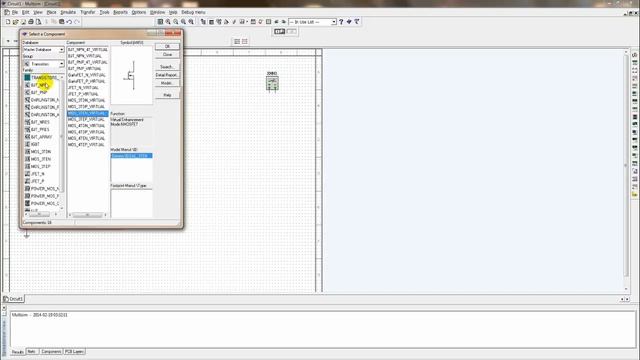This screenshot has height=360, width=640.
Task: Select the MOS_3TDN family icon
Action: (x=27, y=151)
